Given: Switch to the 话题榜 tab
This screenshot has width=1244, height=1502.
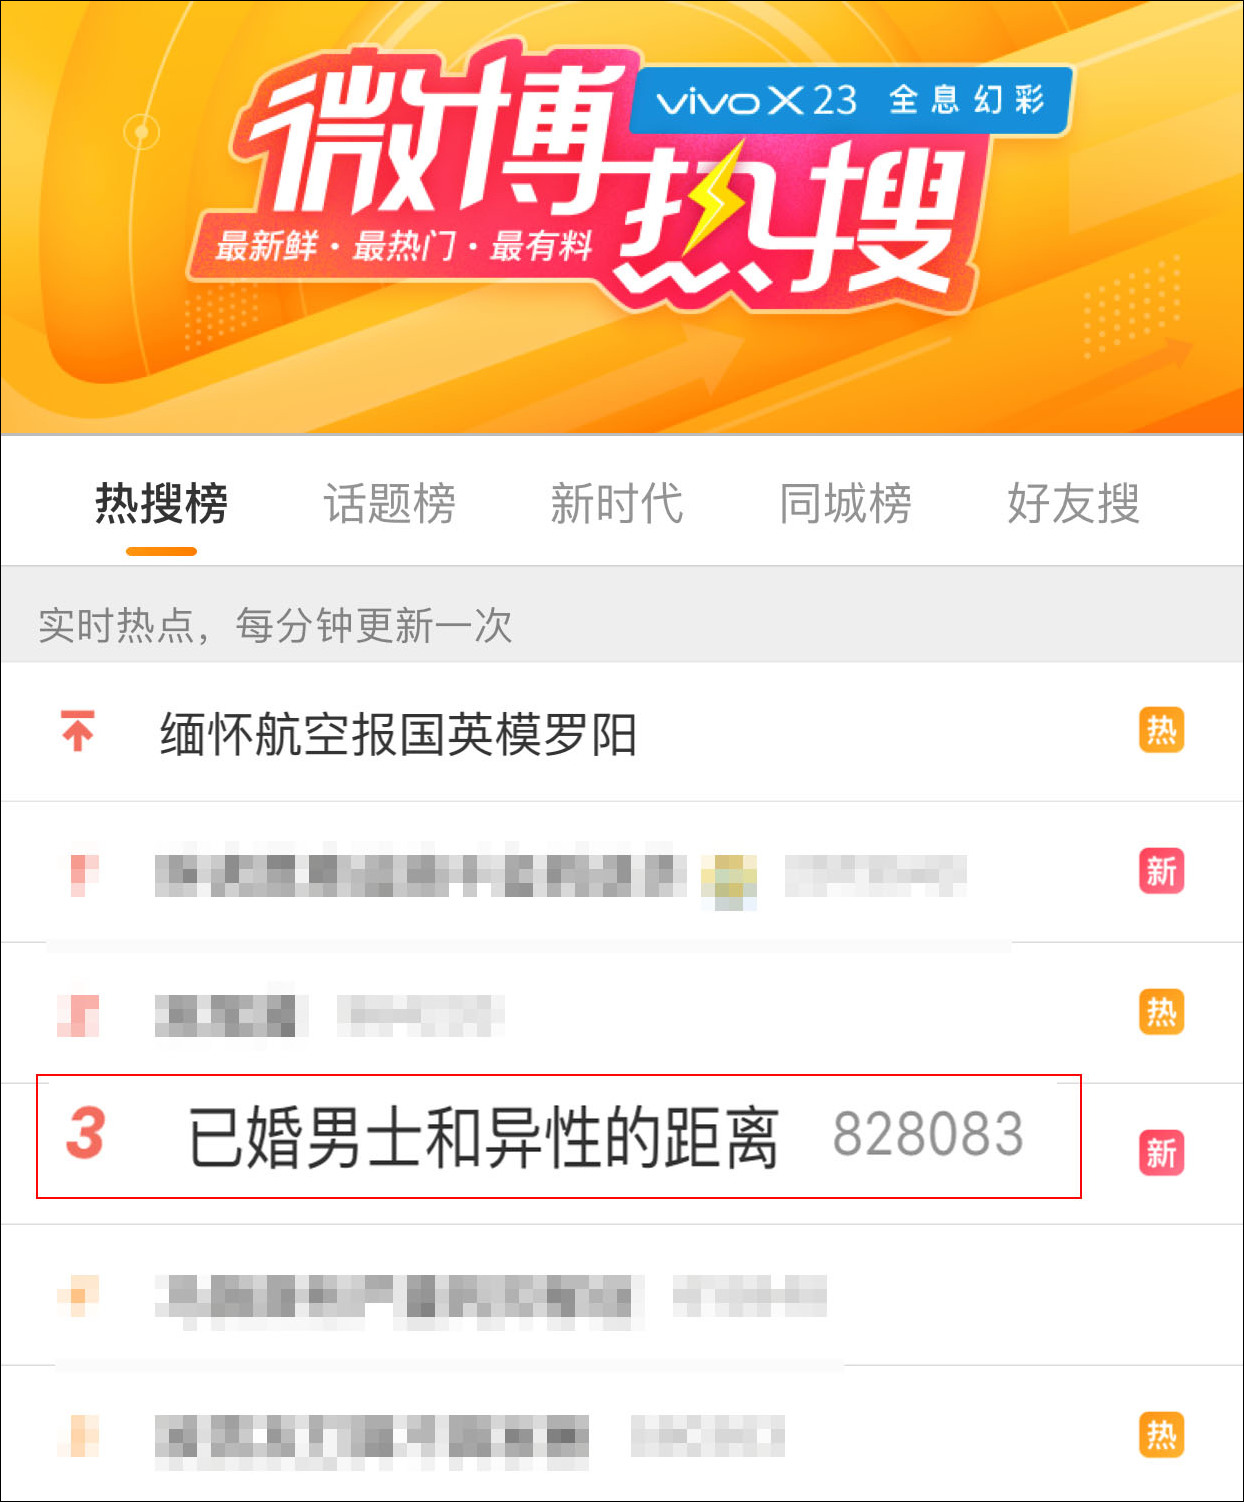Looking at the screenshot, I should [x=389, y=503].
